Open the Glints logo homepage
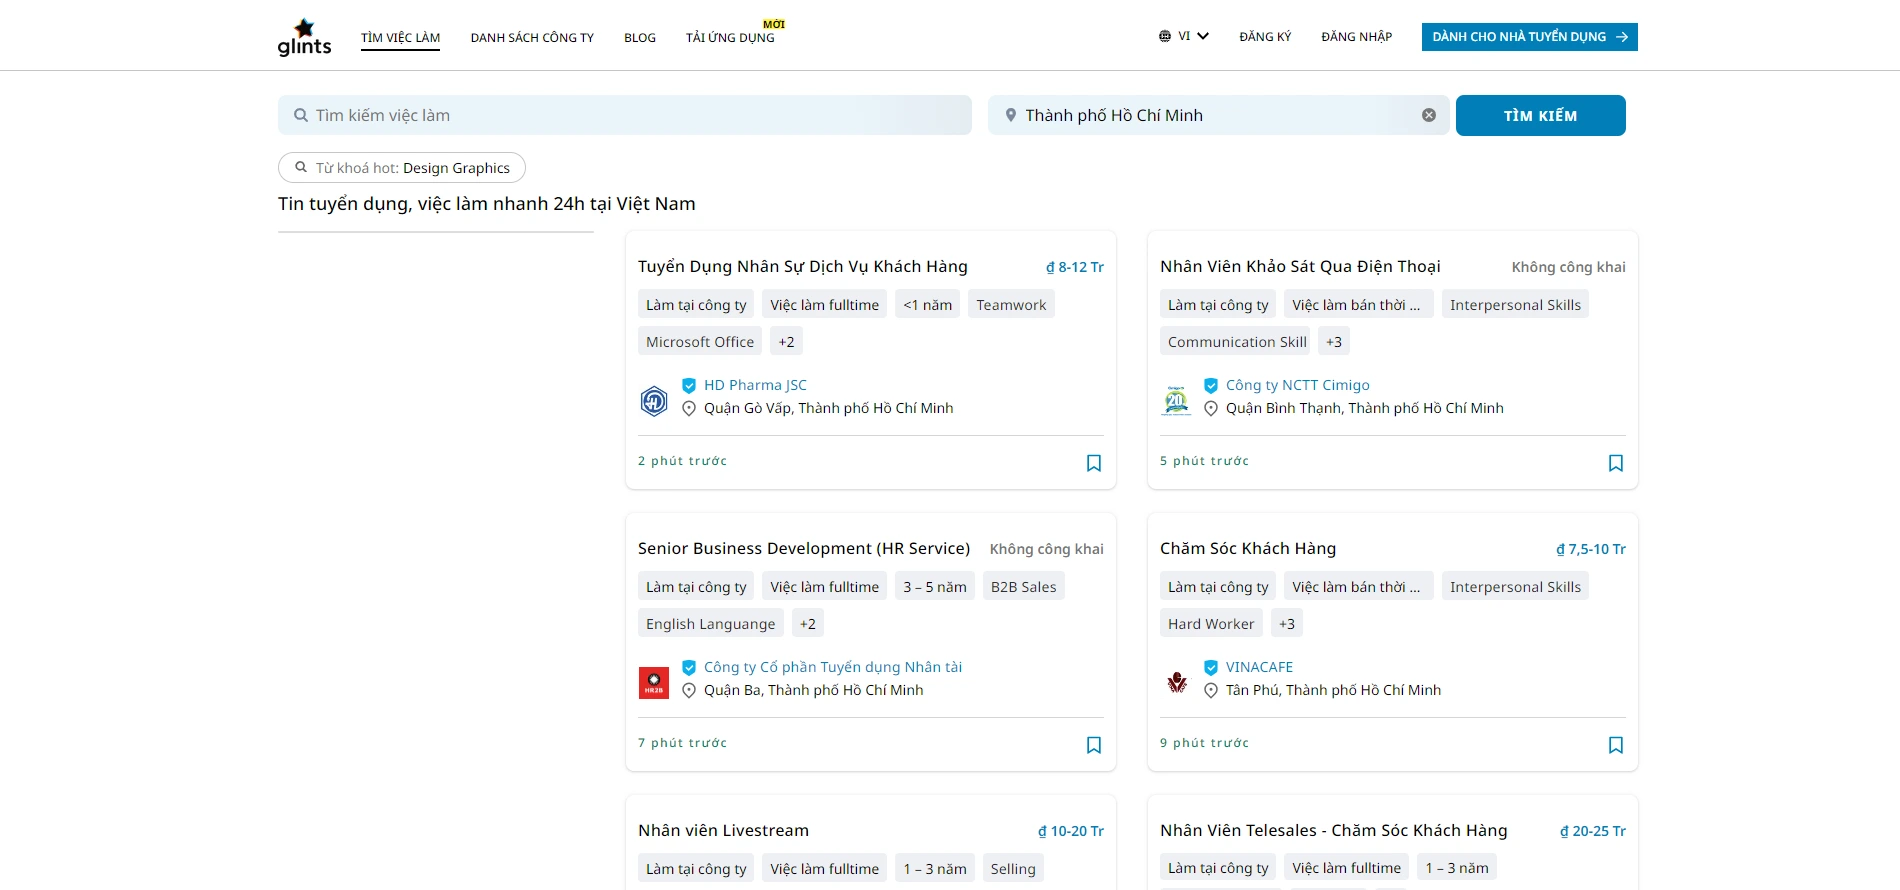This screenshot has height=890, width=1900. (x=304, y=37)
